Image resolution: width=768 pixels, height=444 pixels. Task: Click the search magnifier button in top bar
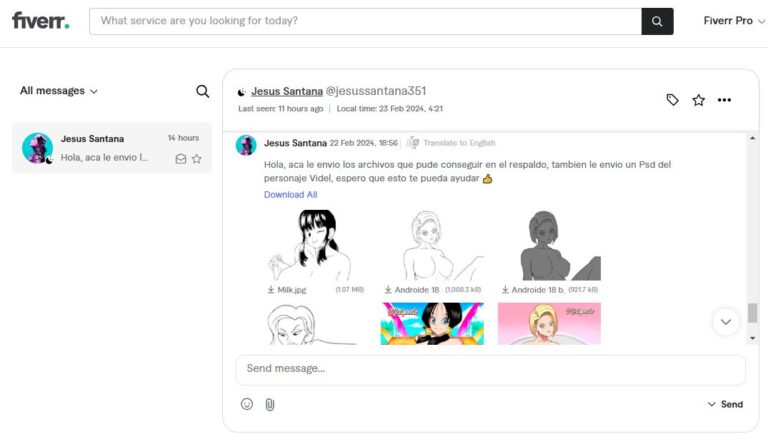click(x=657, y=21)
